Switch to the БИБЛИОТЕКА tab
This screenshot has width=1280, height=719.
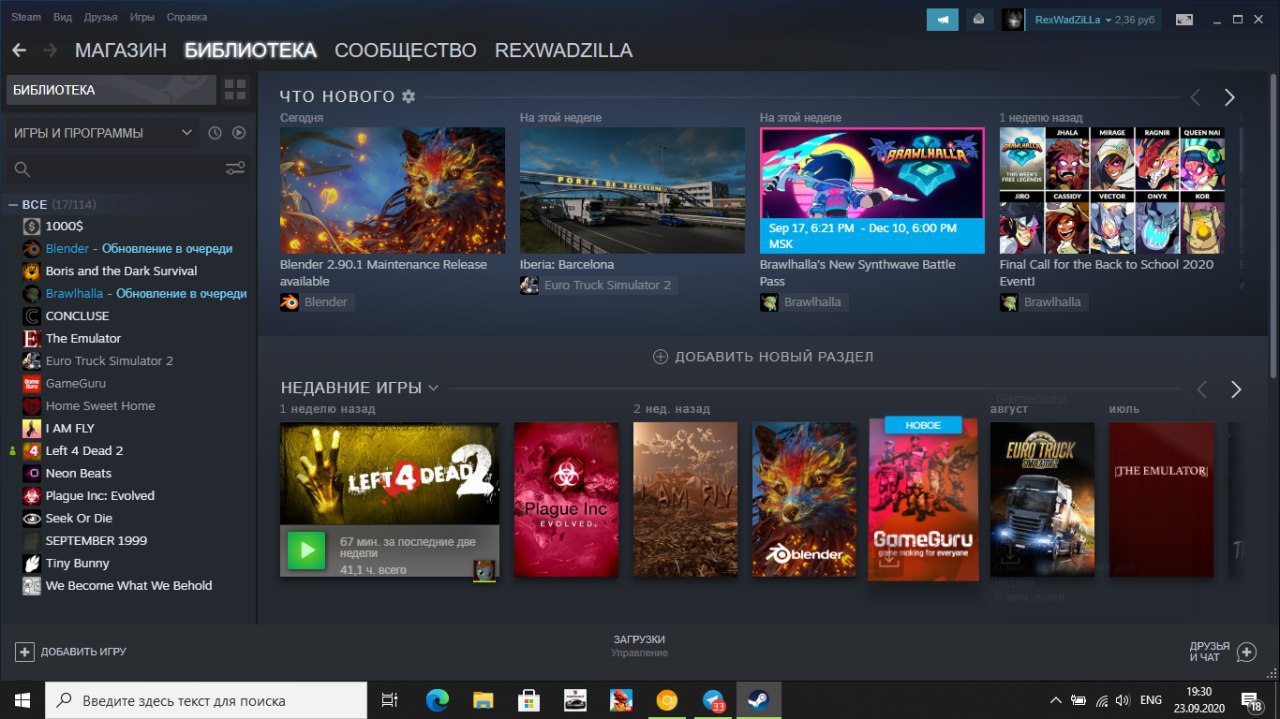(x=250, y=50)
